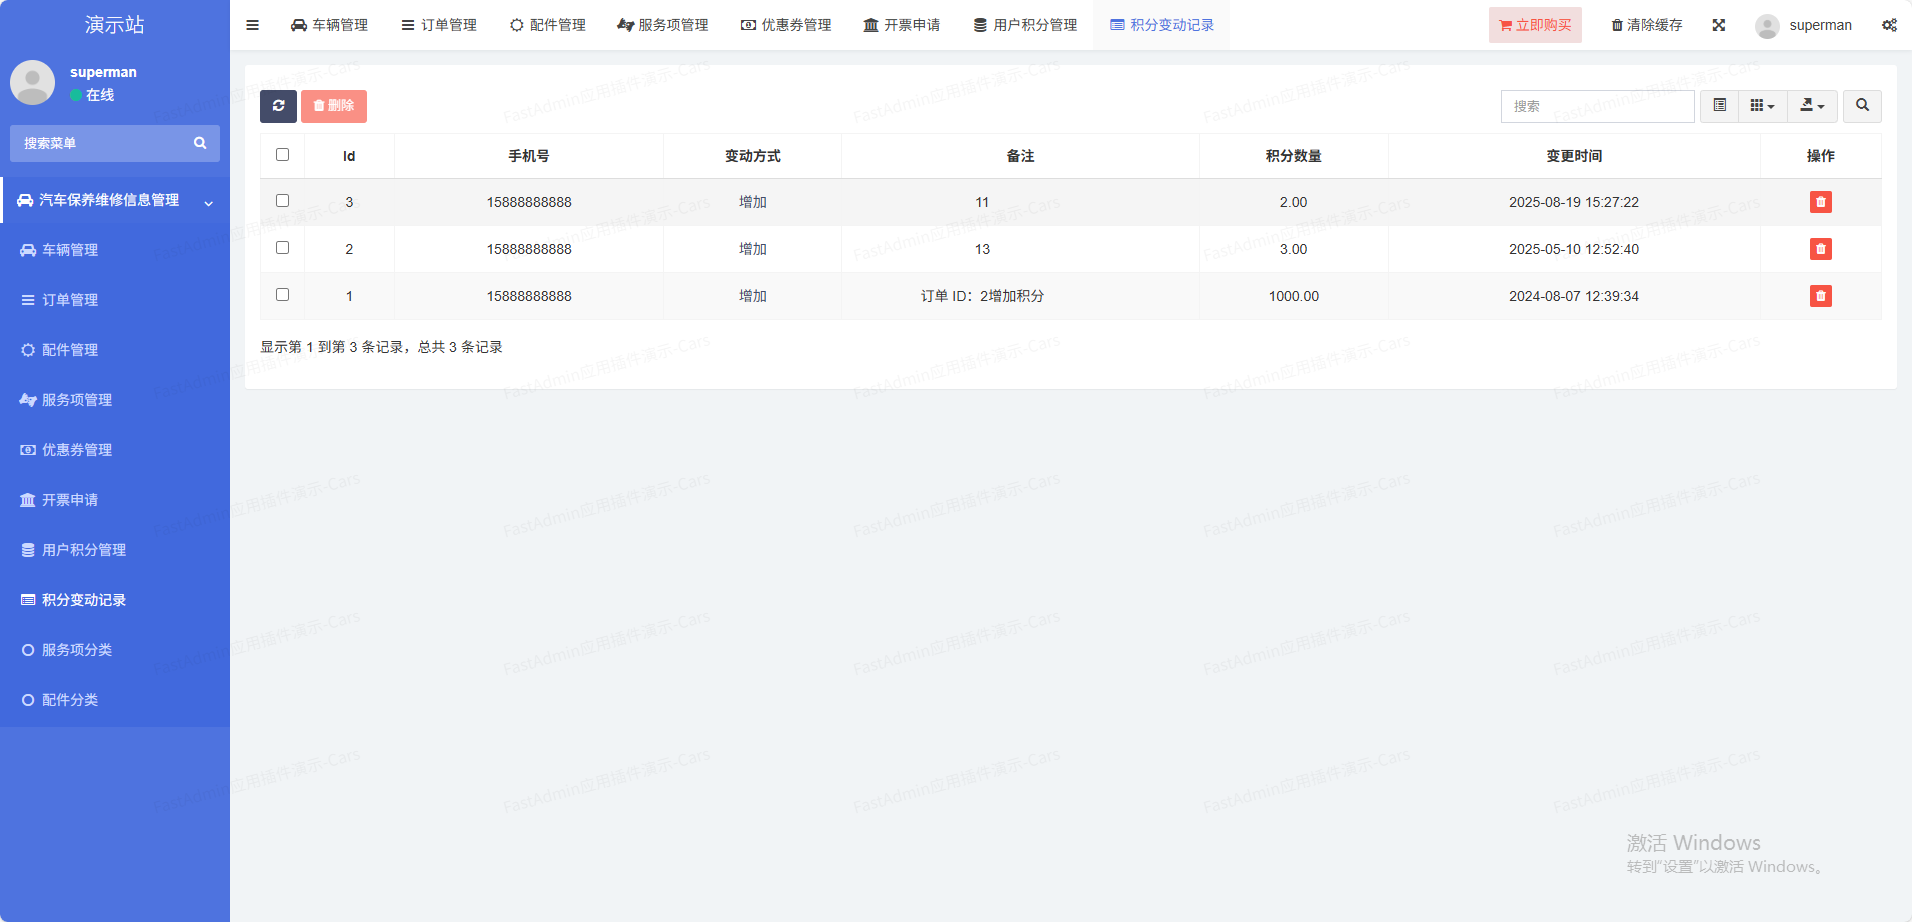Click the refresh table icon button
The image size is (1912, 922).
coord(278,106)
